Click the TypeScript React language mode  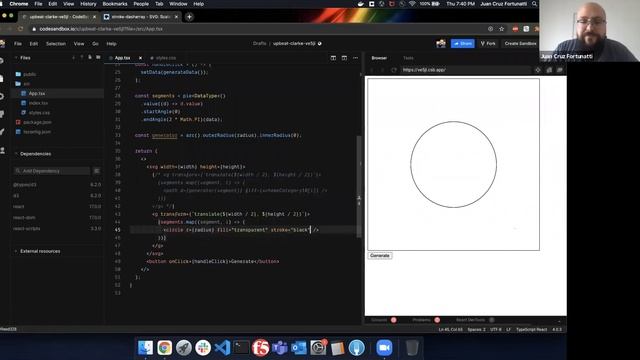pos(531,329)
